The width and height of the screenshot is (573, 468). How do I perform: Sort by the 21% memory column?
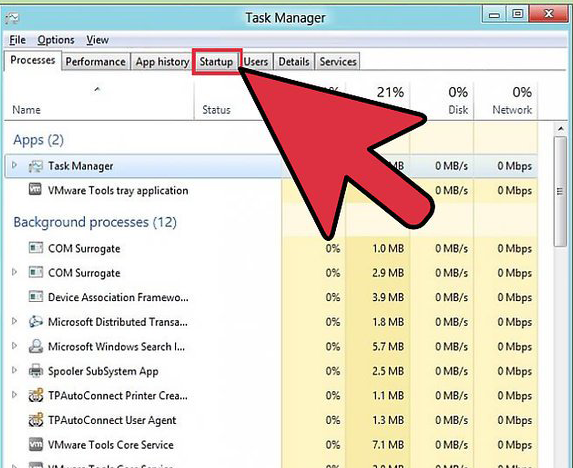coord(390,92)
